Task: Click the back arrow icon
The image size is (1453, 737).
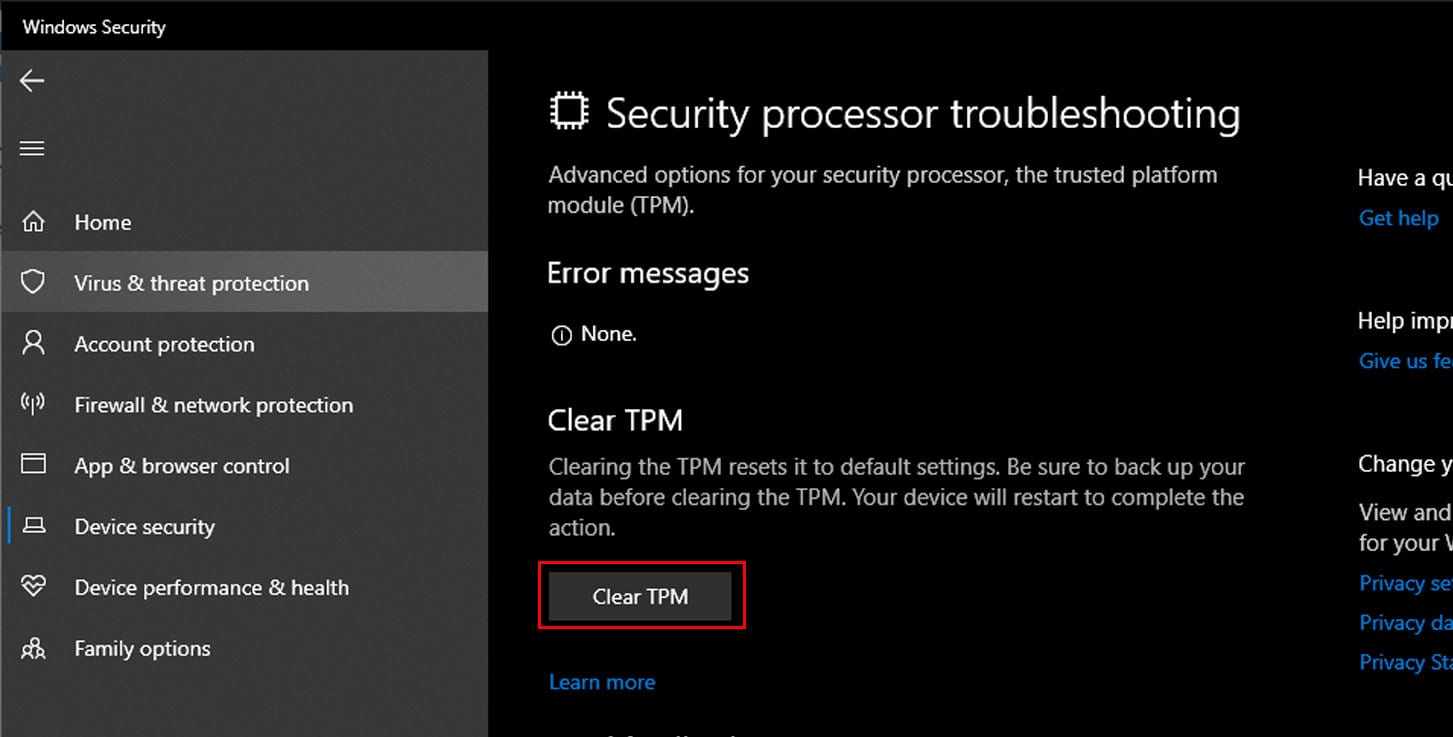Action: pyautogui.click(x=32, y=81)
